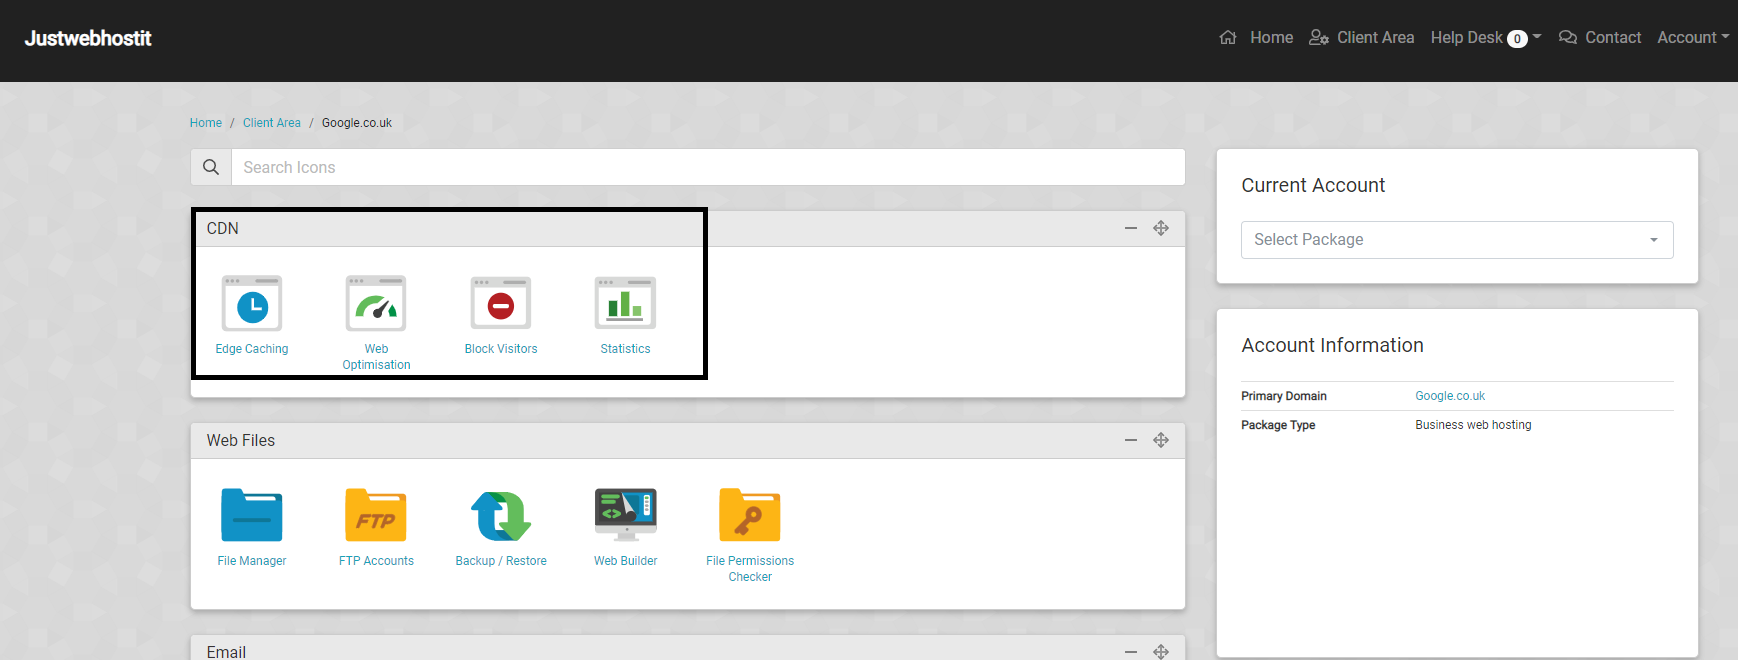Focus the Search Icons field
The image size is (1738, 660).
(708, 167)
